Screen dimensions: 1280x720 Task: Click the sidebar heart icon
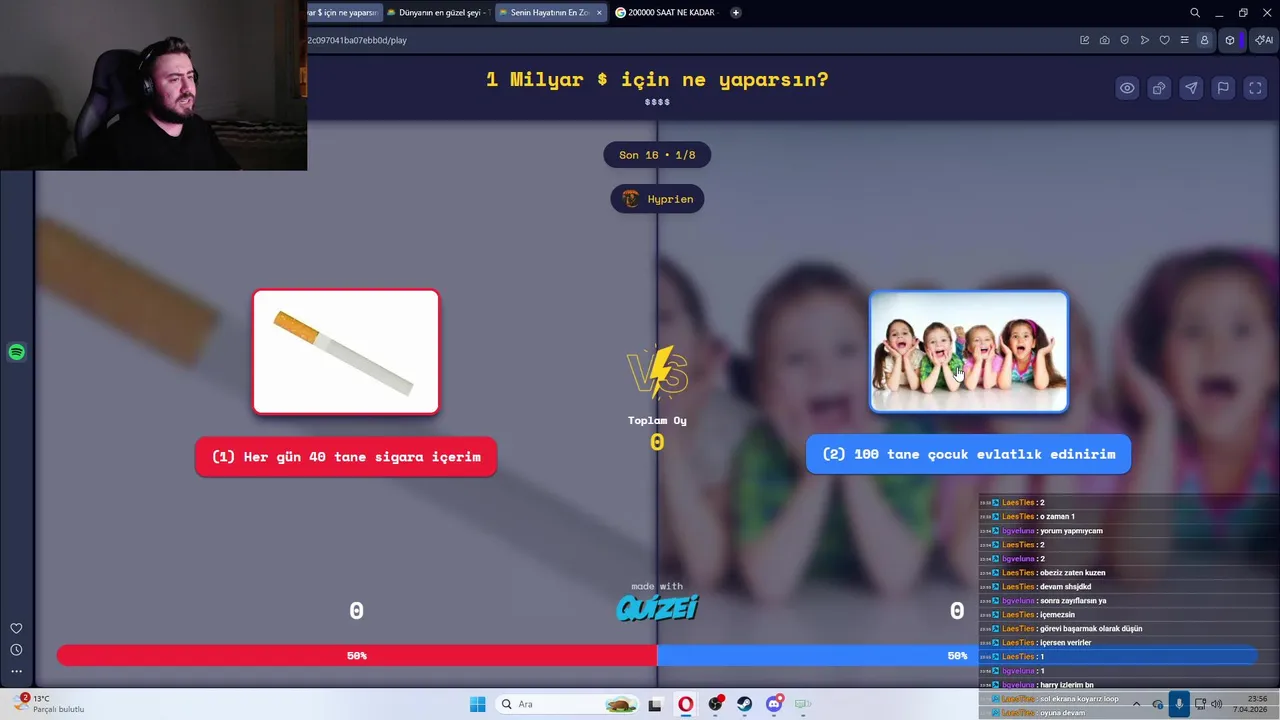[16, 628]
